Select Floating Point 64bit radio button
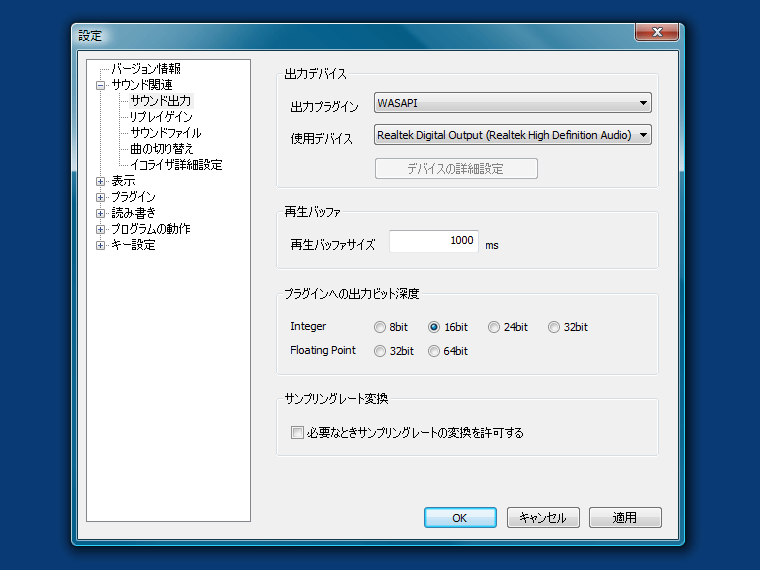Viewport: 760px width, 570px height. coord(434,351)
